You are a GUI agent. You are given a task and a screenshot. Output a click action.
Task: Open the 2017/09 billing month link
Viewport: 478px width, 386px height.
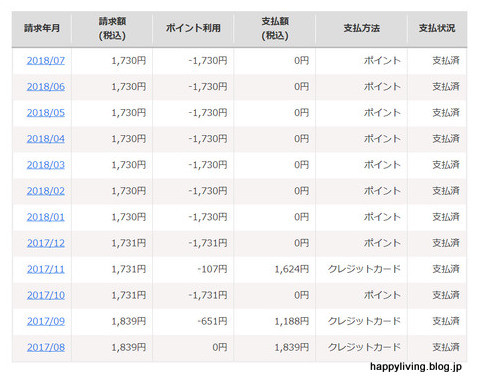[46, 321]
